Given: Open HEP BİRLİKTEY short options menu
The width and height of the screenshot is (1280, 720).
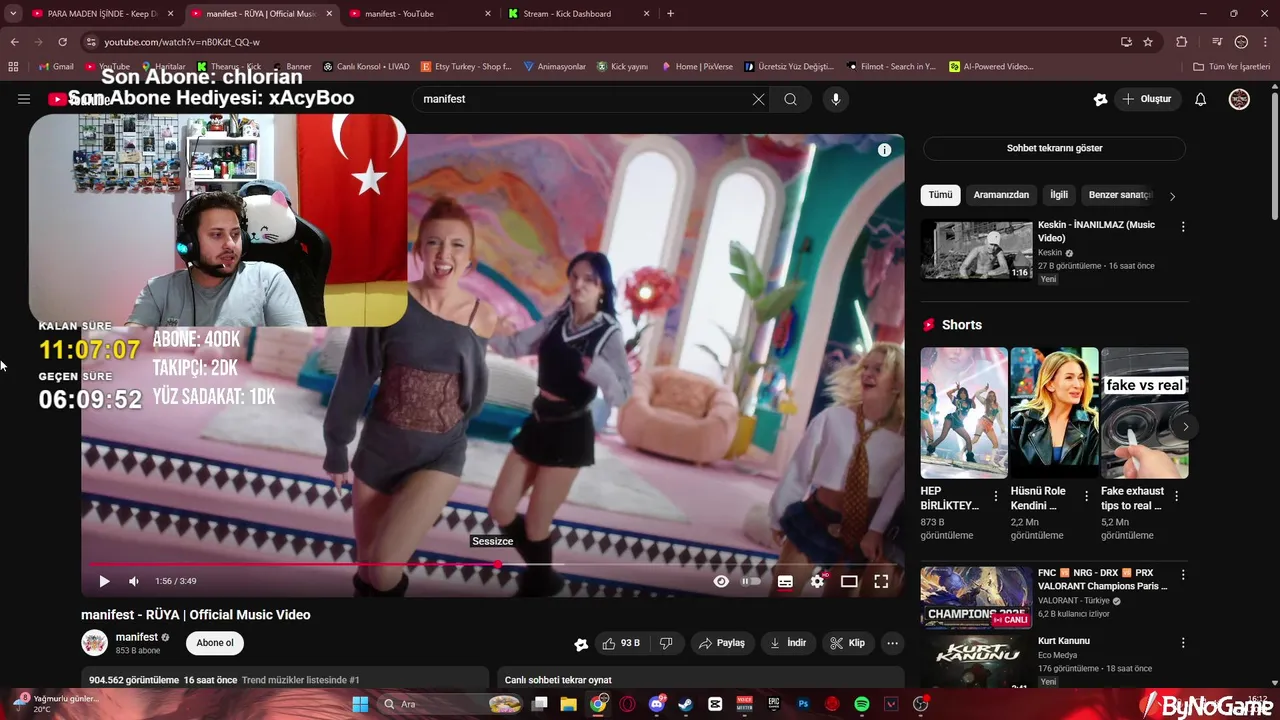Looking at the screenshot, I should [x=995, y=496].
